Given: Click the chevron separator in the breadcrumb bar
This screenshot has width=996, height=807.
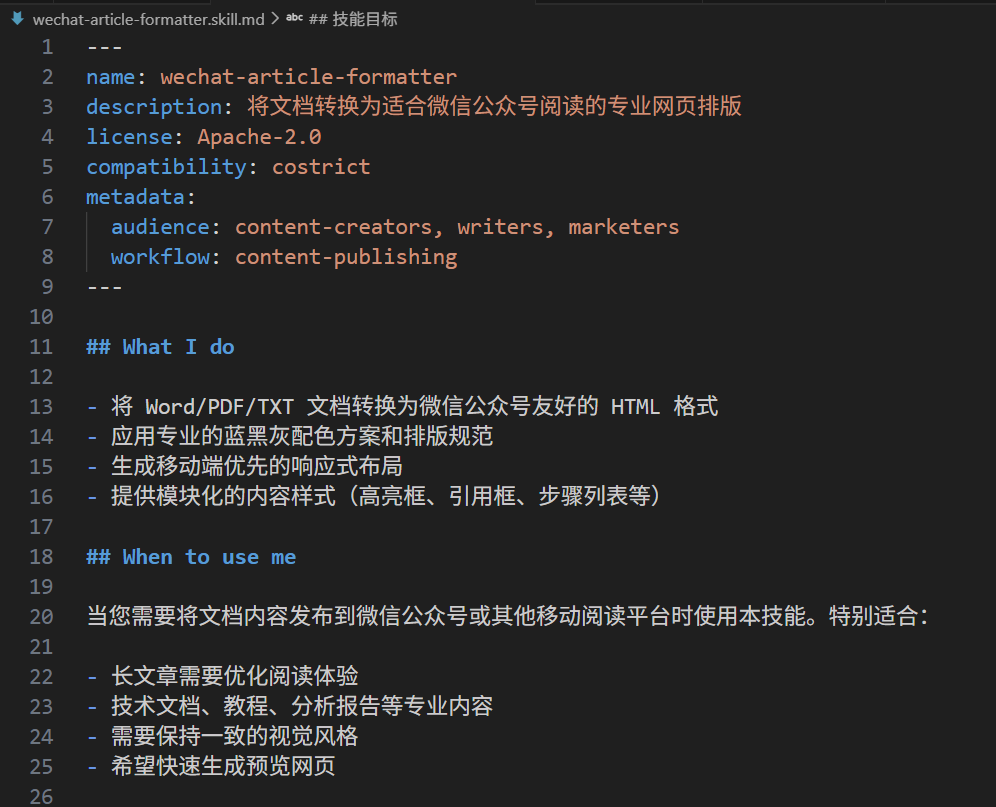Looking at the screenshot, I should pyautogui.click(x=277, y=18).
